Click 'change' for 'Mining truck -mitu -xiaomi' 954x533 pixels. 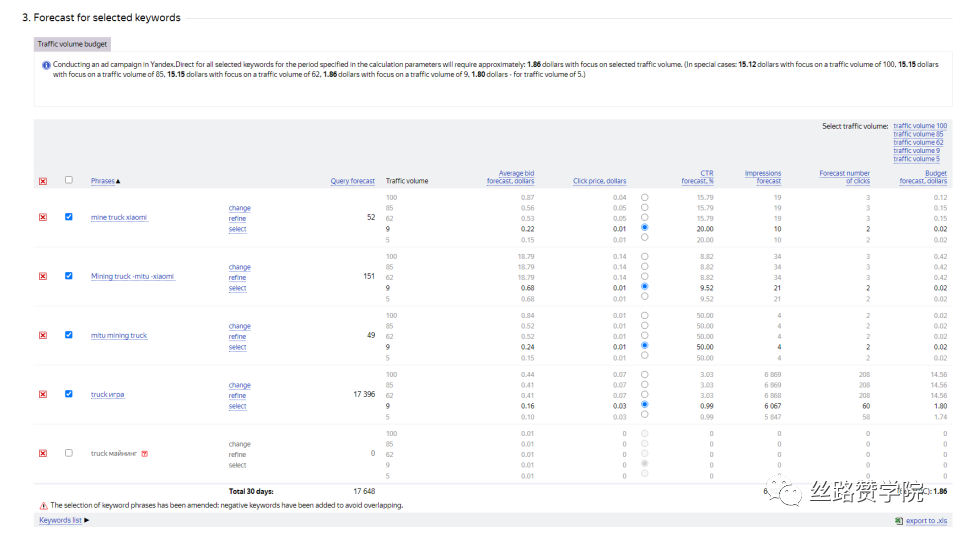click(240, 267)
